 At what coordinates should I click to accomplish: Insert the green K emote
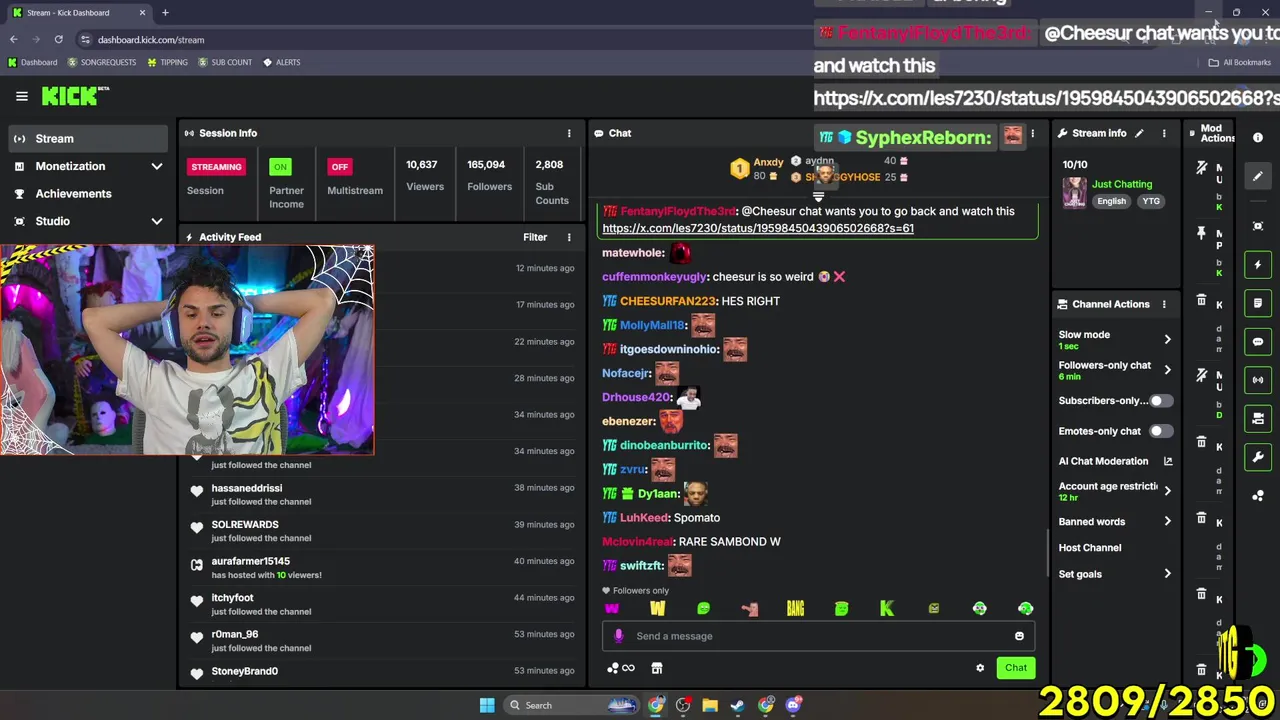(x=887, y=608)
